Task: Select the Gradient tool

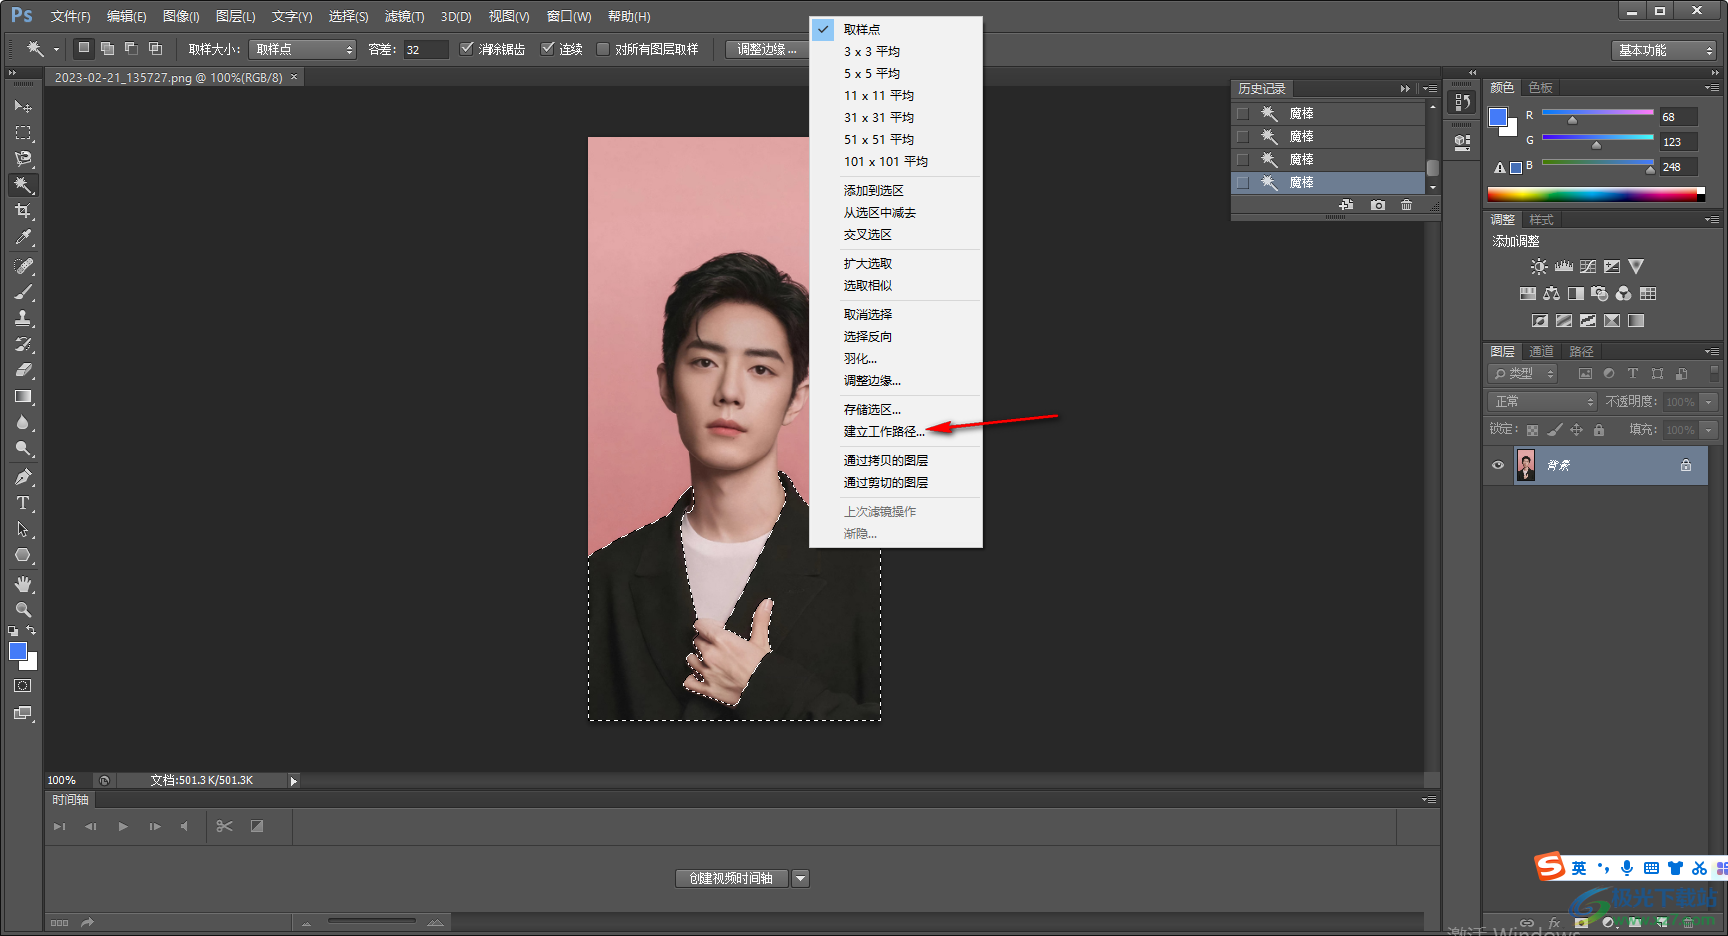Action: click(x=23, y=396)
